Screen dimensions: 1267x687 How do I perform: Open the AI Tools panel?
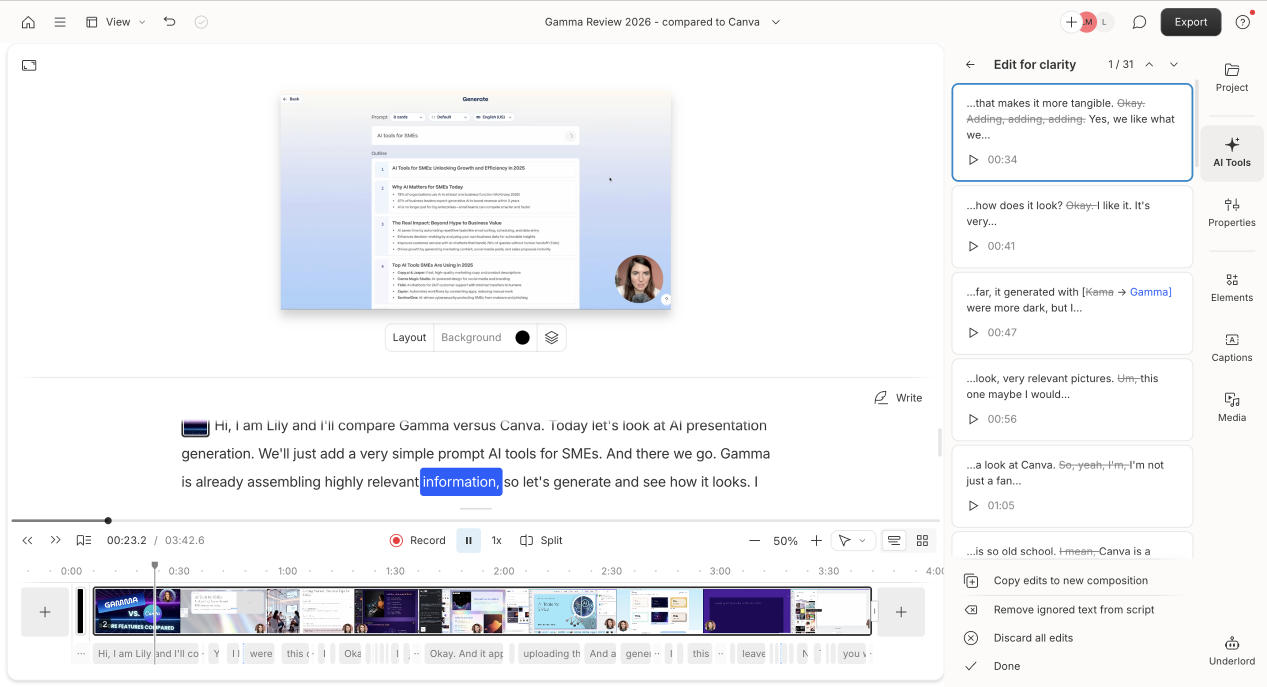coord(1231,152)
